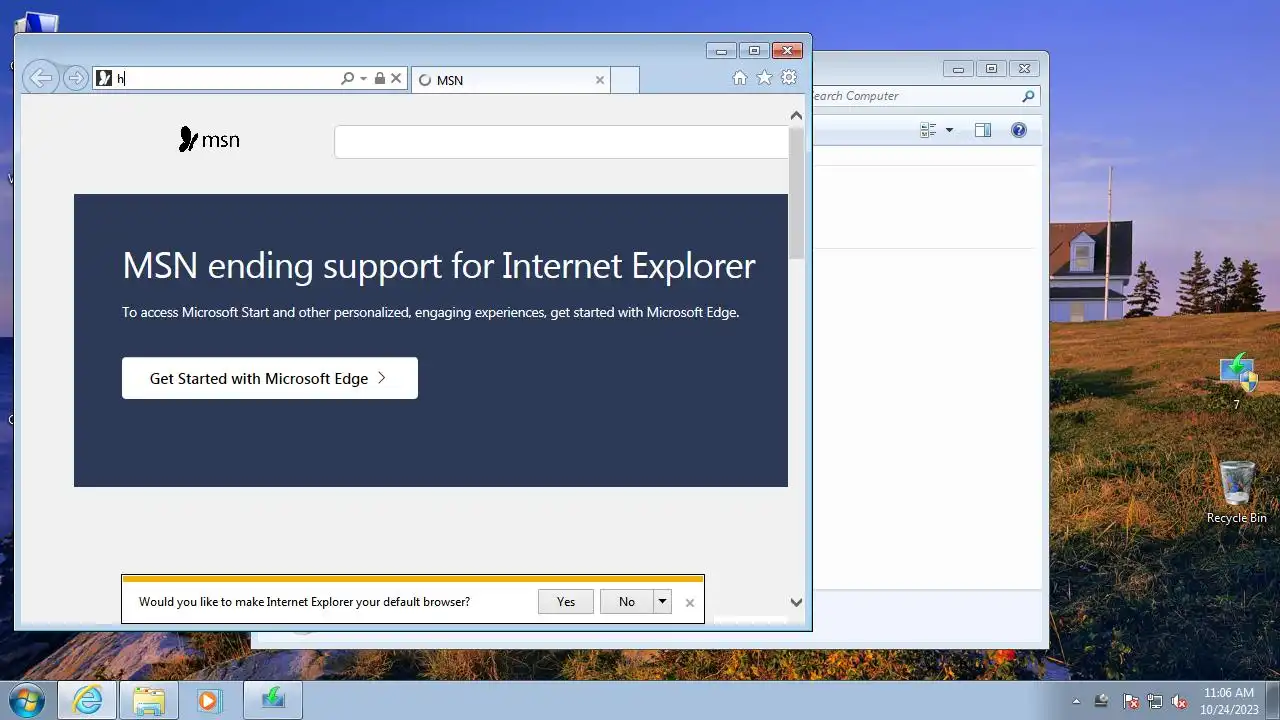Show hidden system tray icons
1280x720 pixels.
[1076, 701]
